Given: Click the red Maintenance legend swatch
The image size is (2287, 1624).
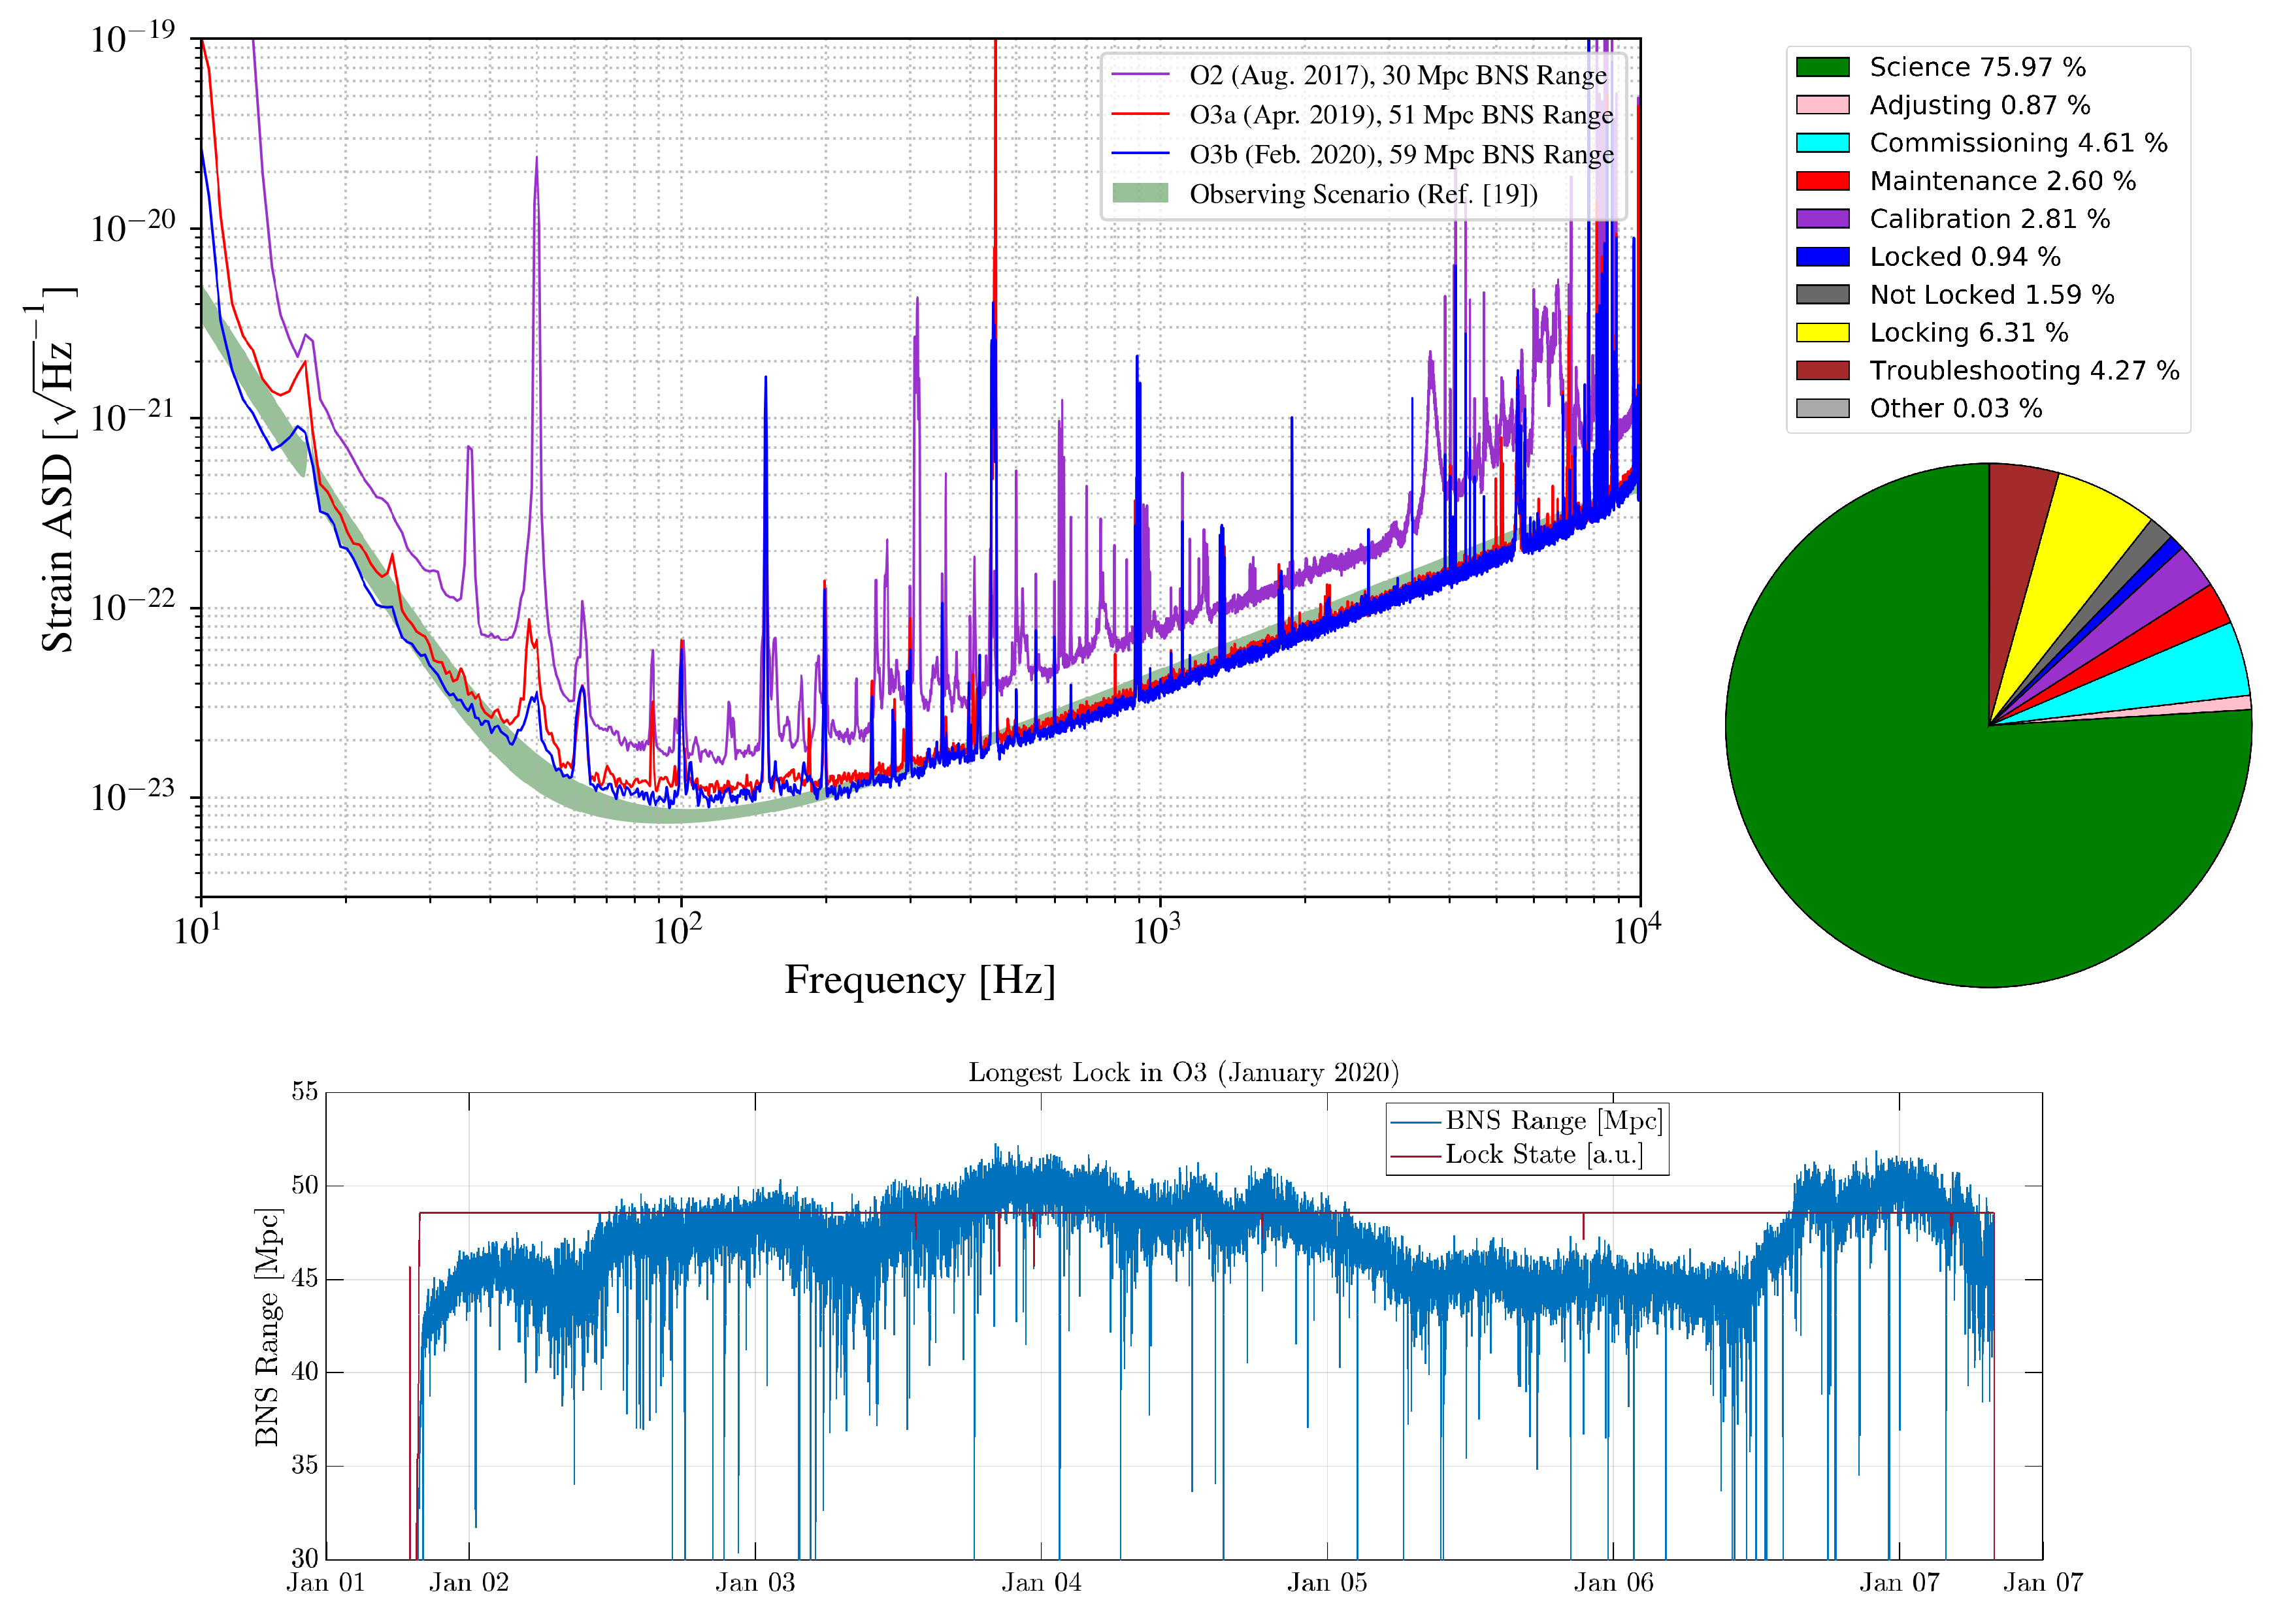Looking at the screenshot, I should tap(1822, 181).
